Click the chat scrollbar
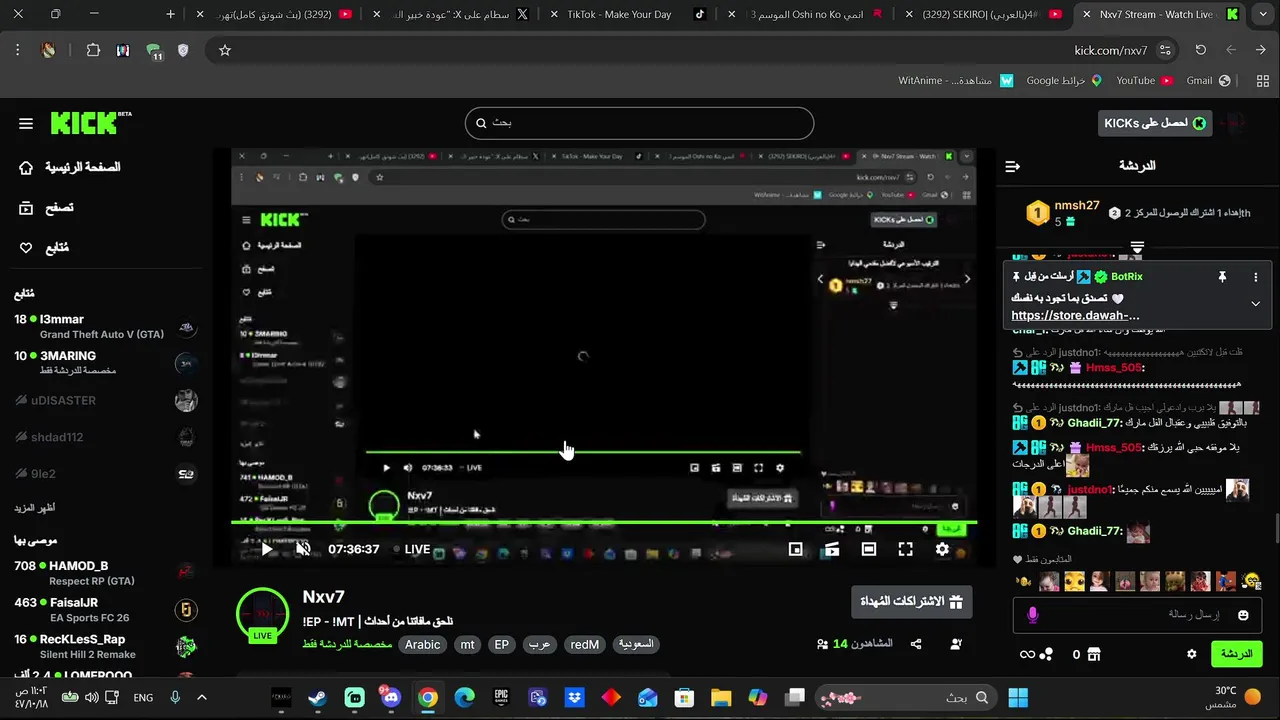This screenshot has height=720, width=1280. click(x=1276, y=527)
